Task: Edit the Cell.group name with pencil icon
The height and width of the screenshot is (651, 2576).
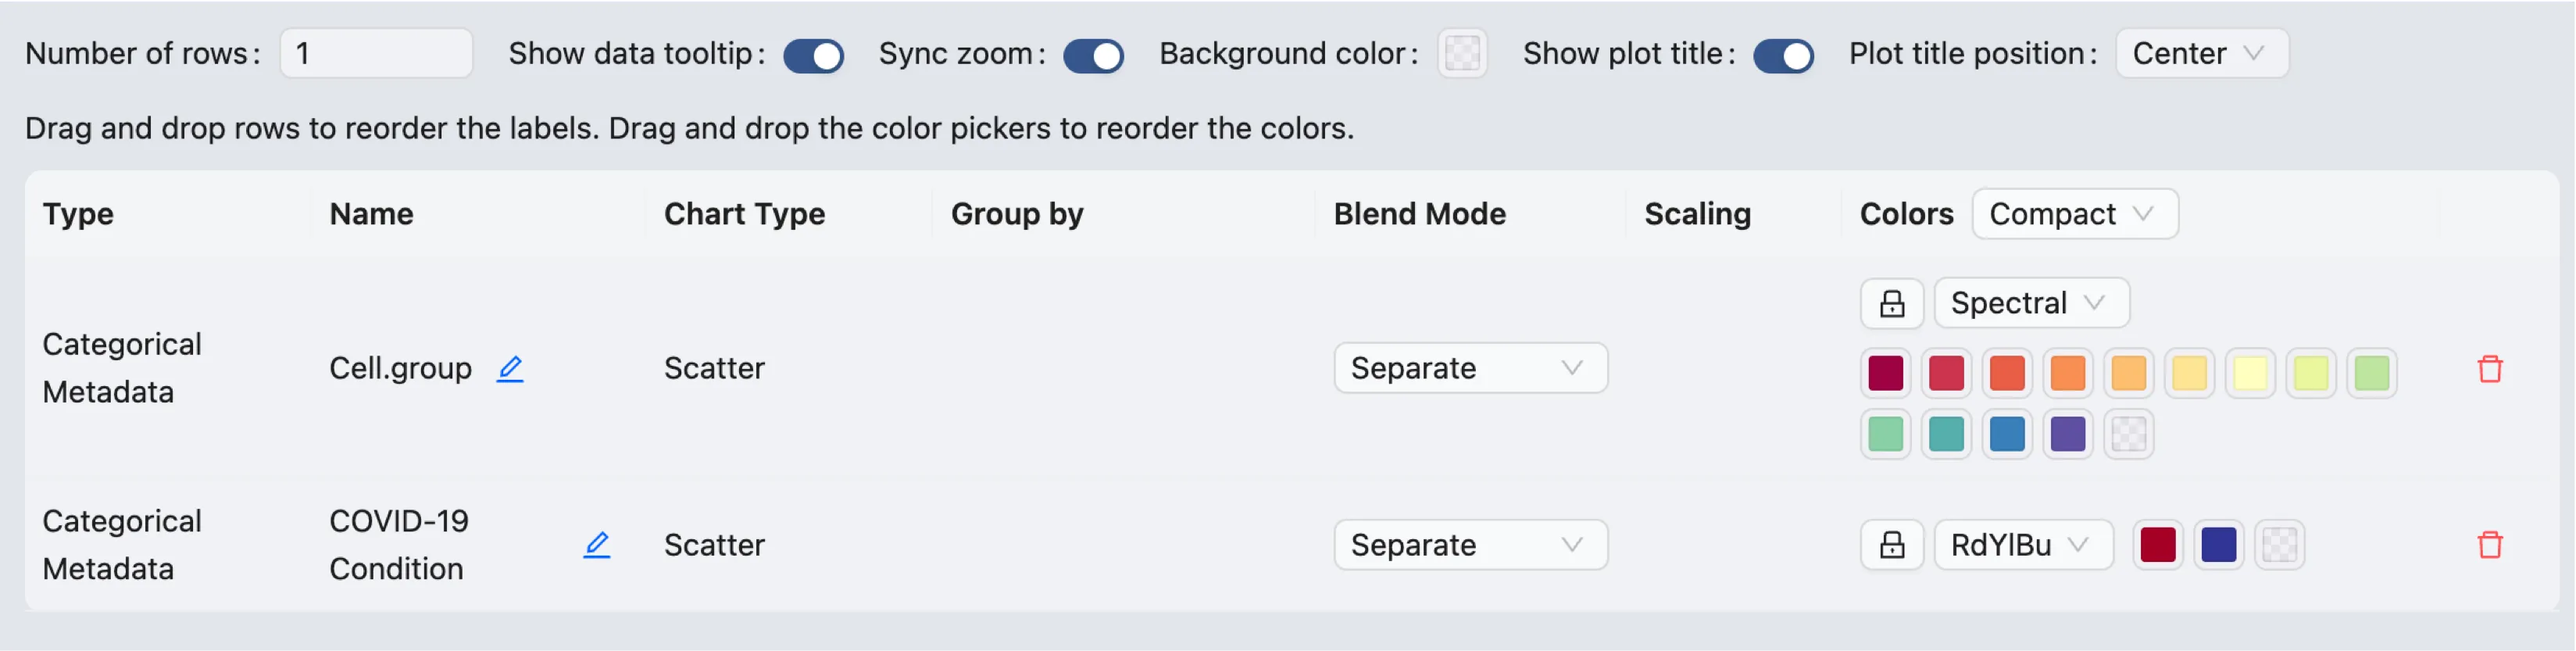Action: [510, 368]
